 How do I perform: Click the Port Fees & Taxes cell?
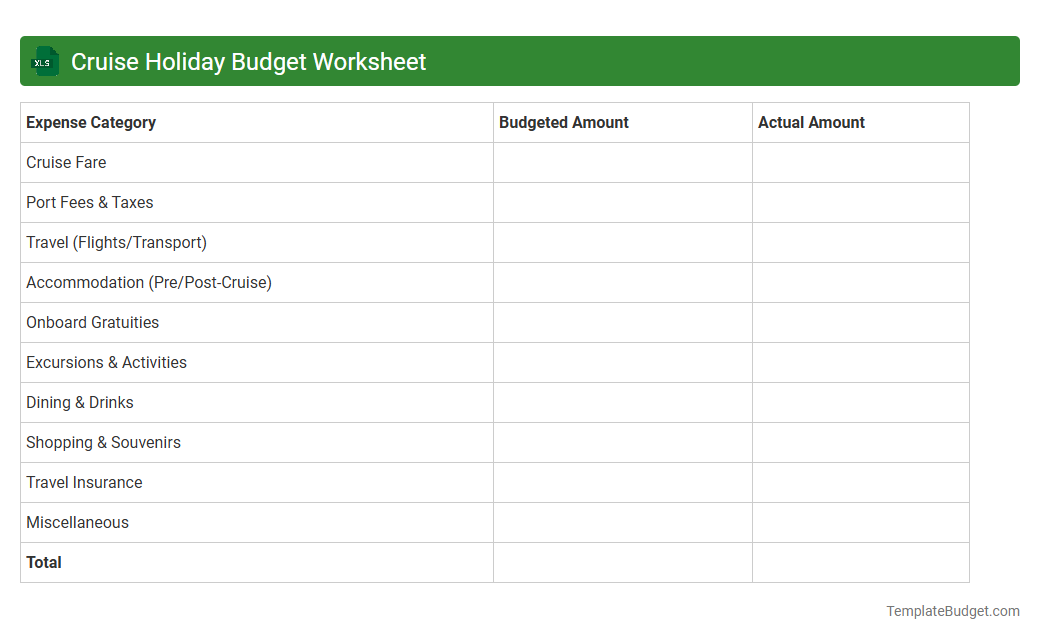click(90, 202)
